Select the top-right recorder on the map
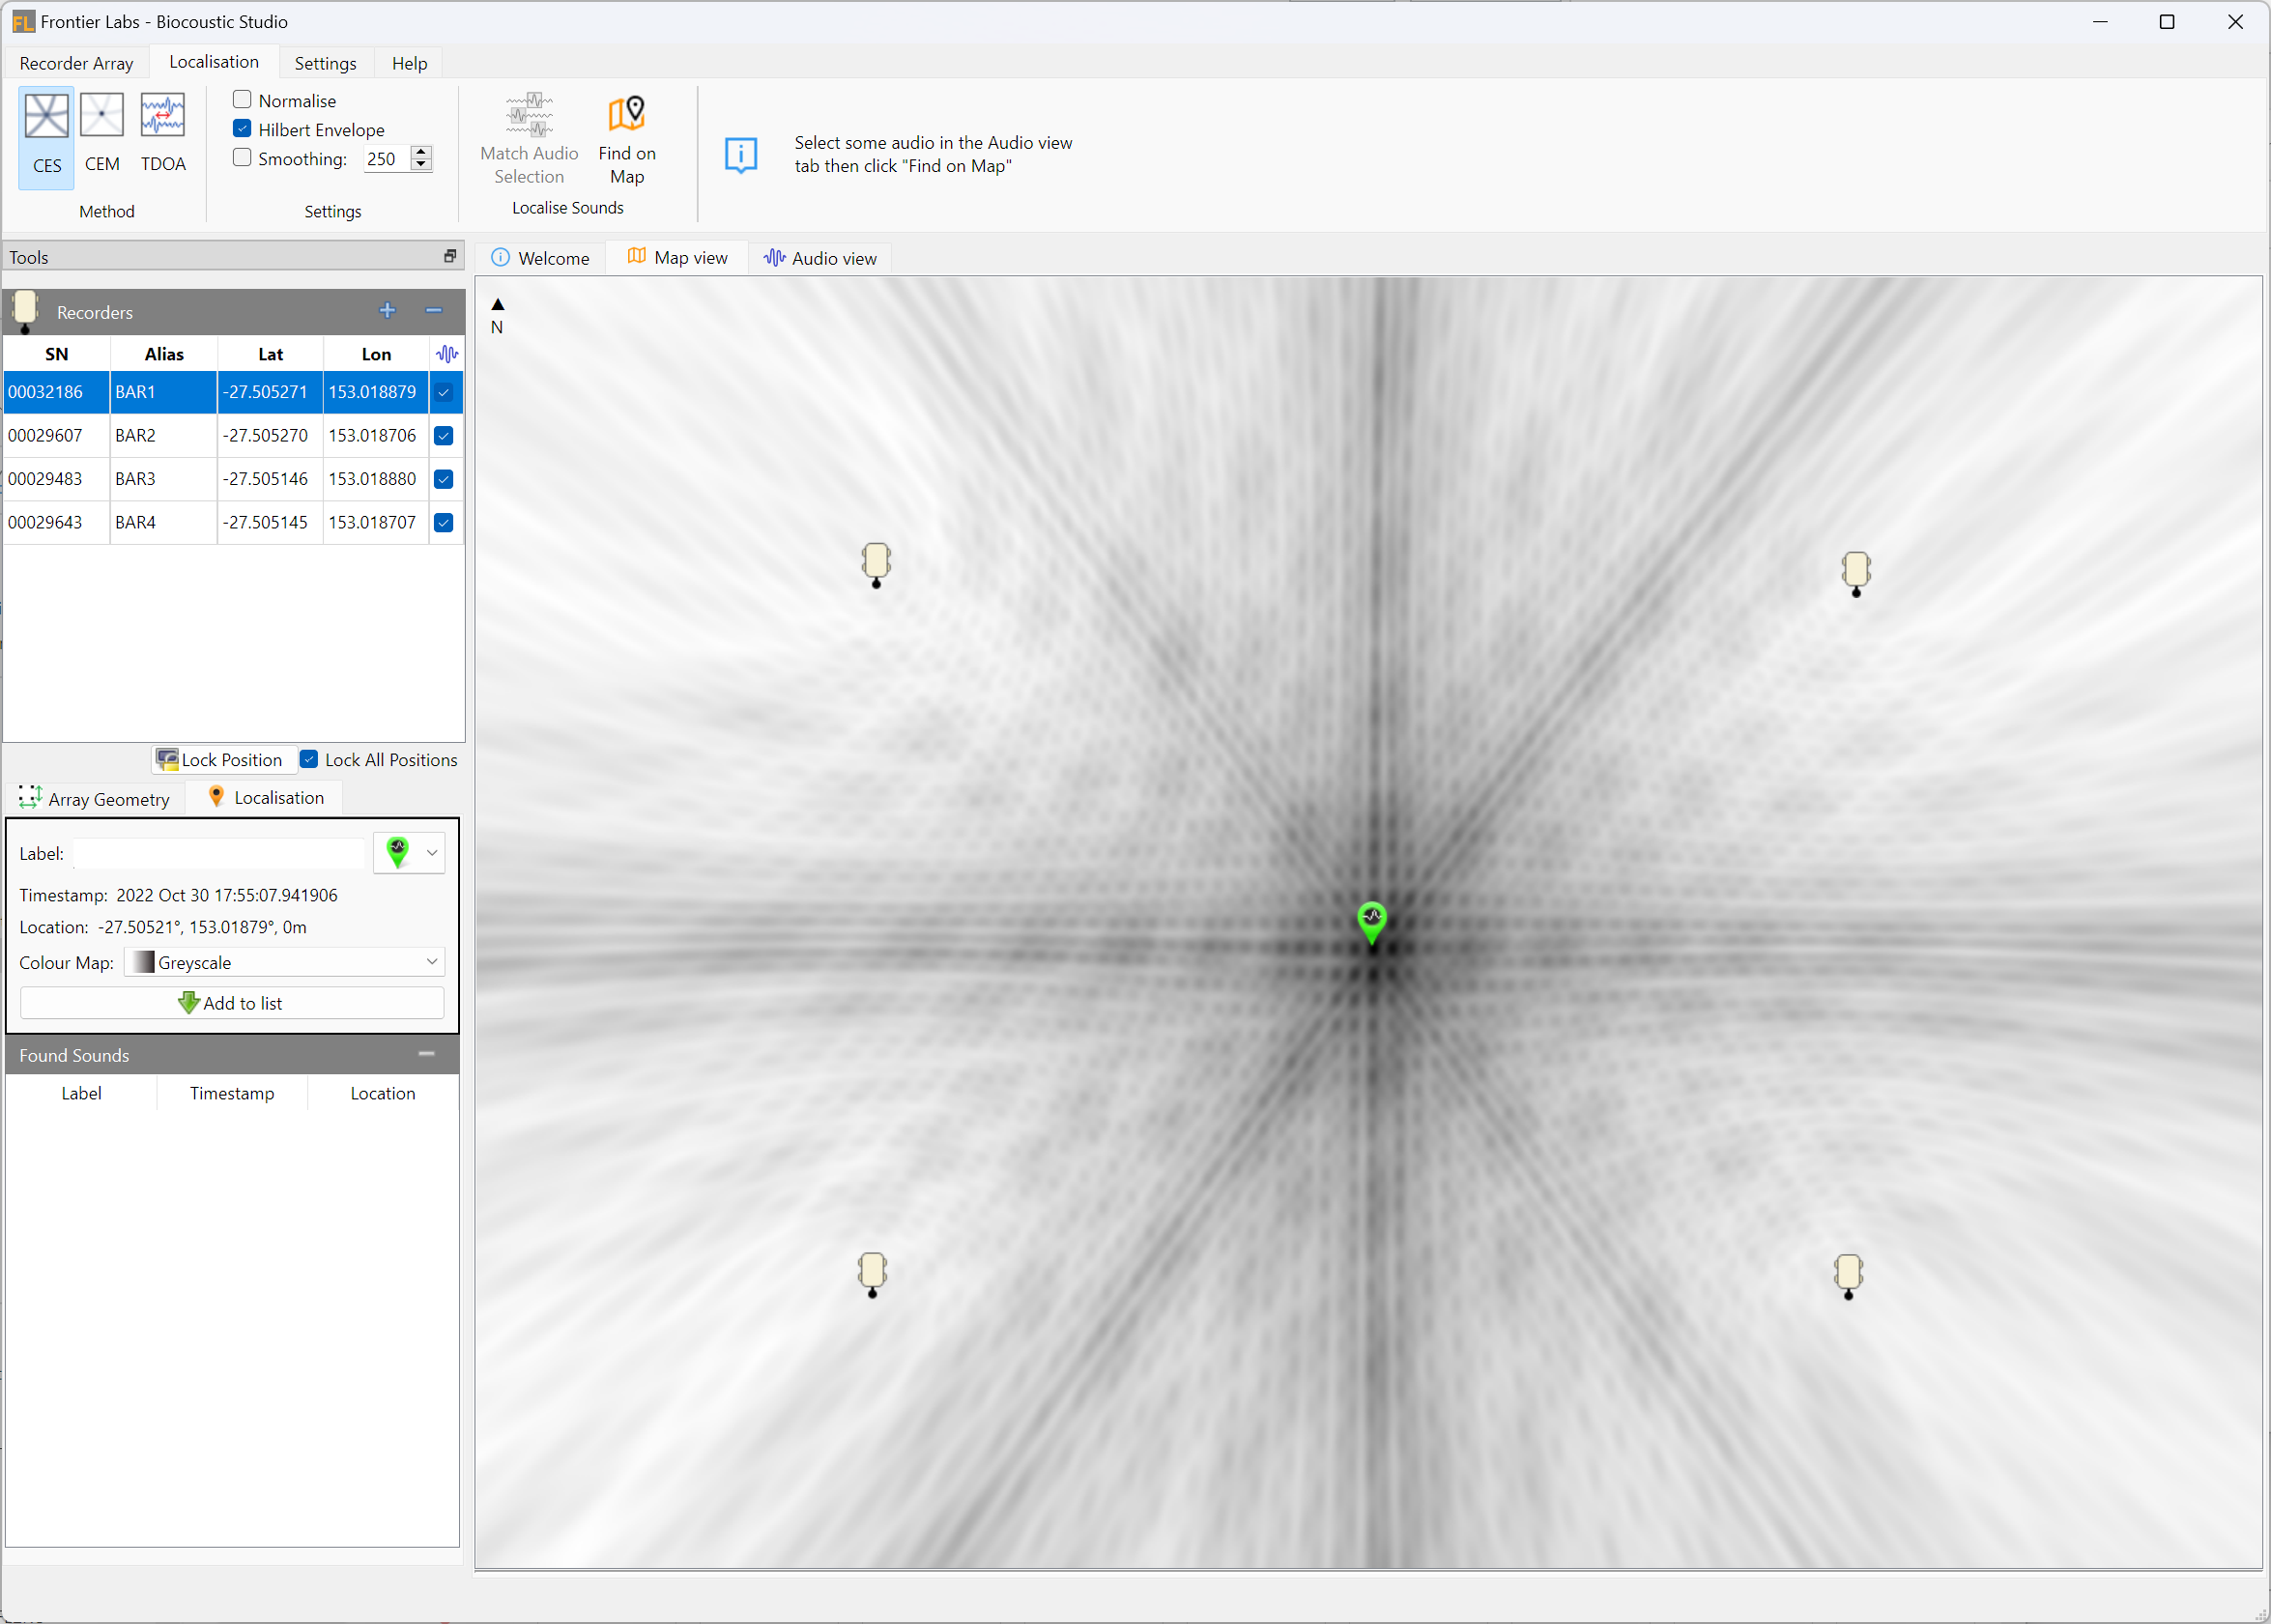The image size is (2271, 1624). (x=1856, y=574)
